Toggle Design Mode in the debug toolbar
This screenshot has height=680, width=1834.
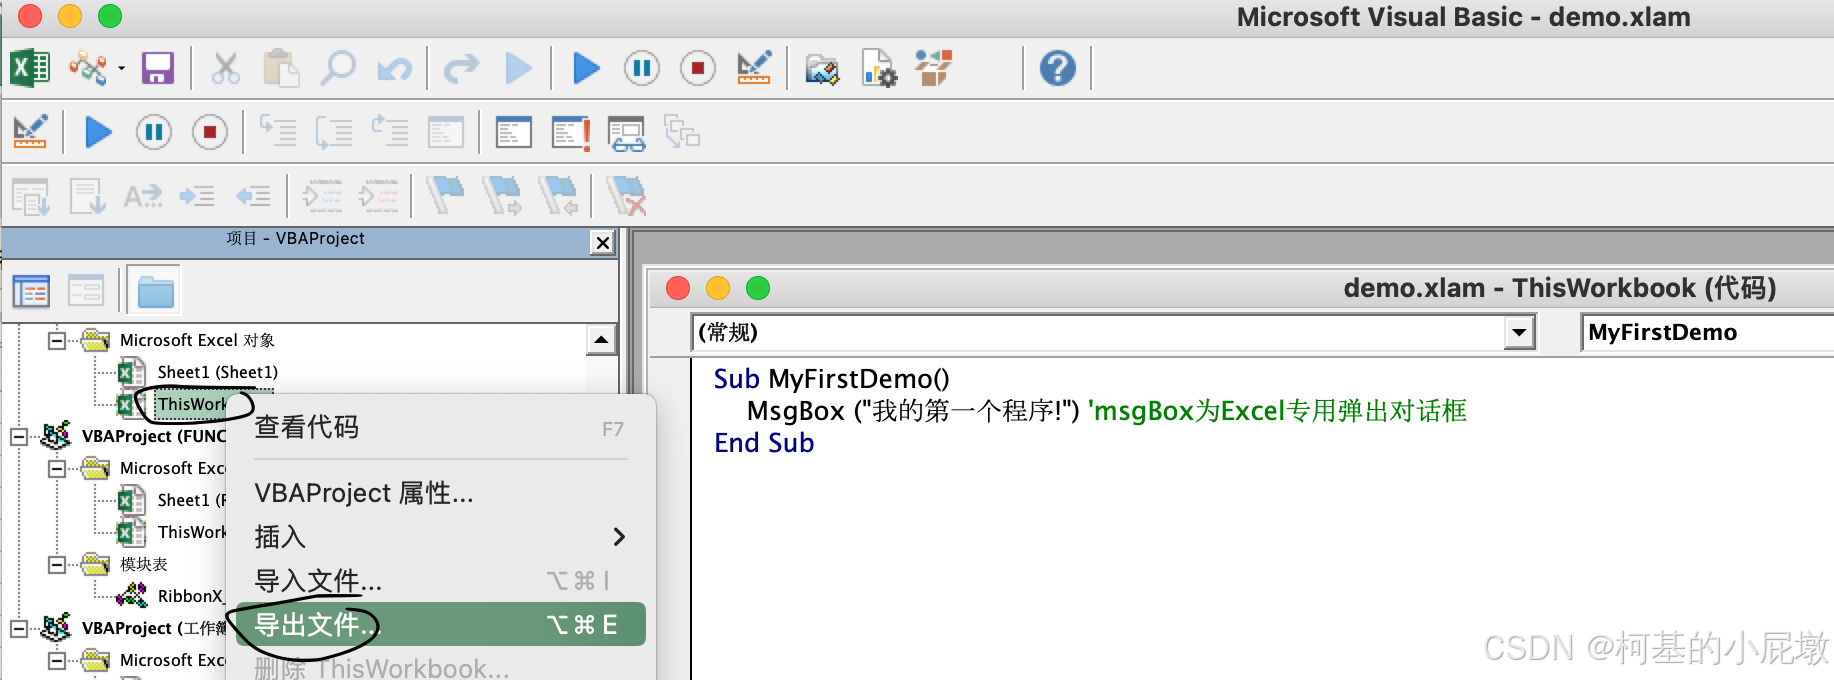pyautogui.click(x=30, y=132)
